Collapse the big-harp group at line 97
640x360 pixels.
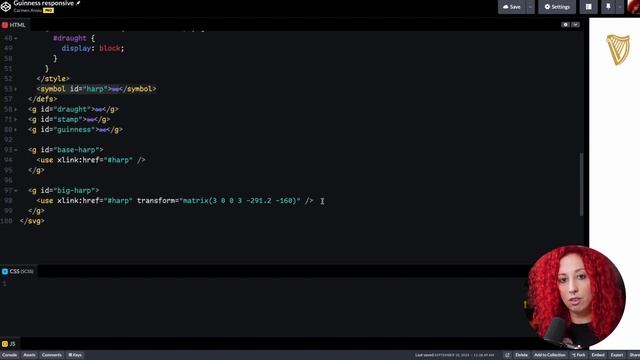(16, 191)
